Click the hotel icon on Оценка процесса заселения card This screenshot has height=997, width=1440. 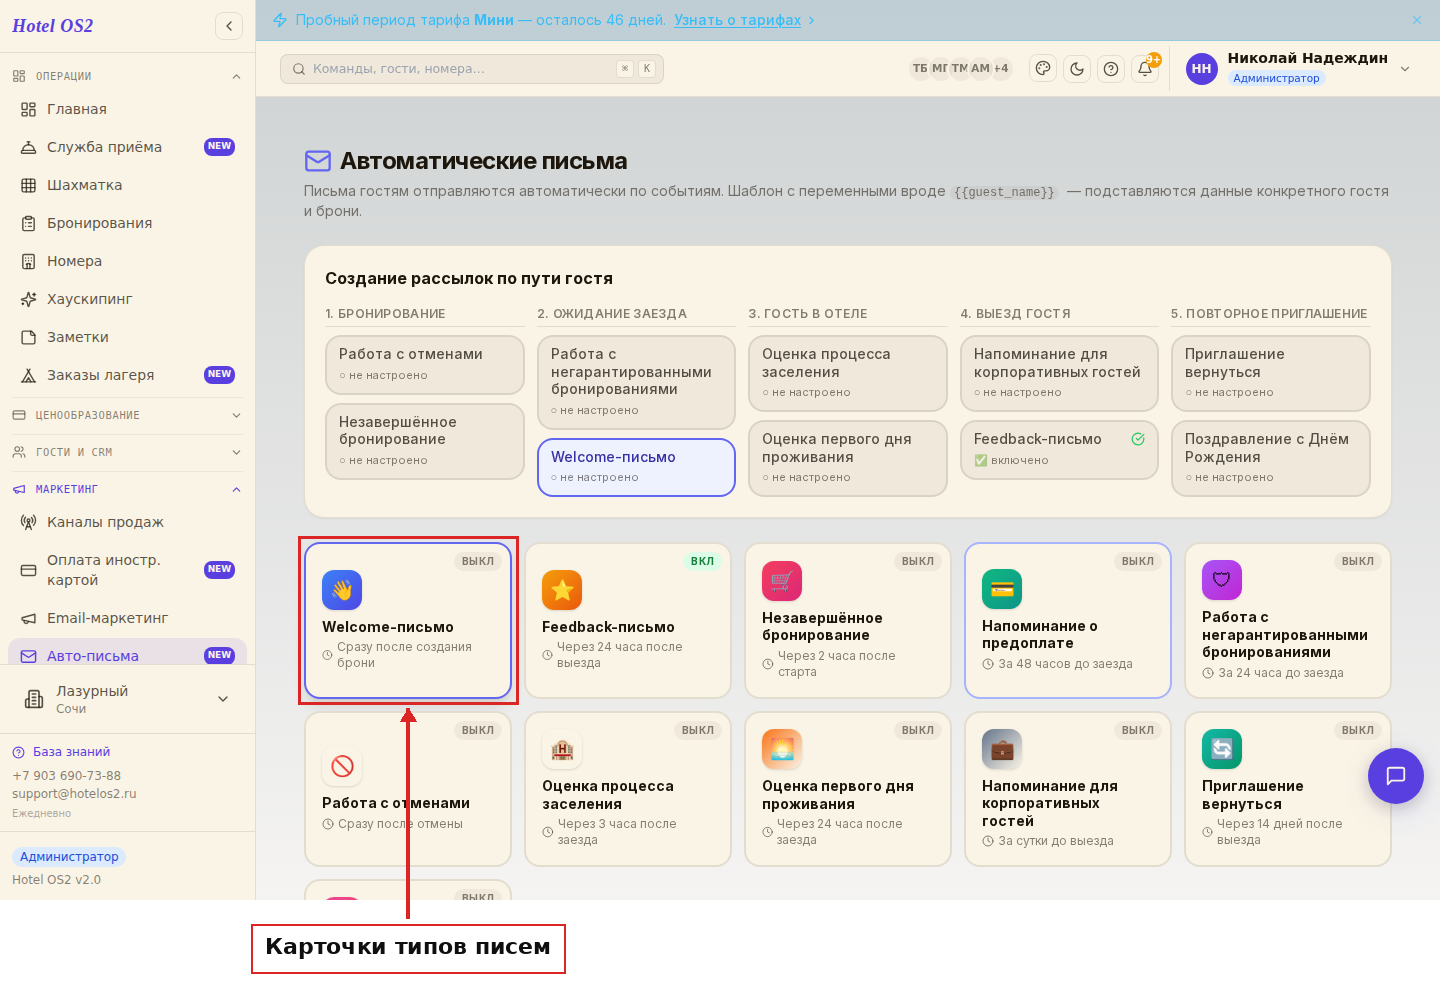(x=562, y=749)
